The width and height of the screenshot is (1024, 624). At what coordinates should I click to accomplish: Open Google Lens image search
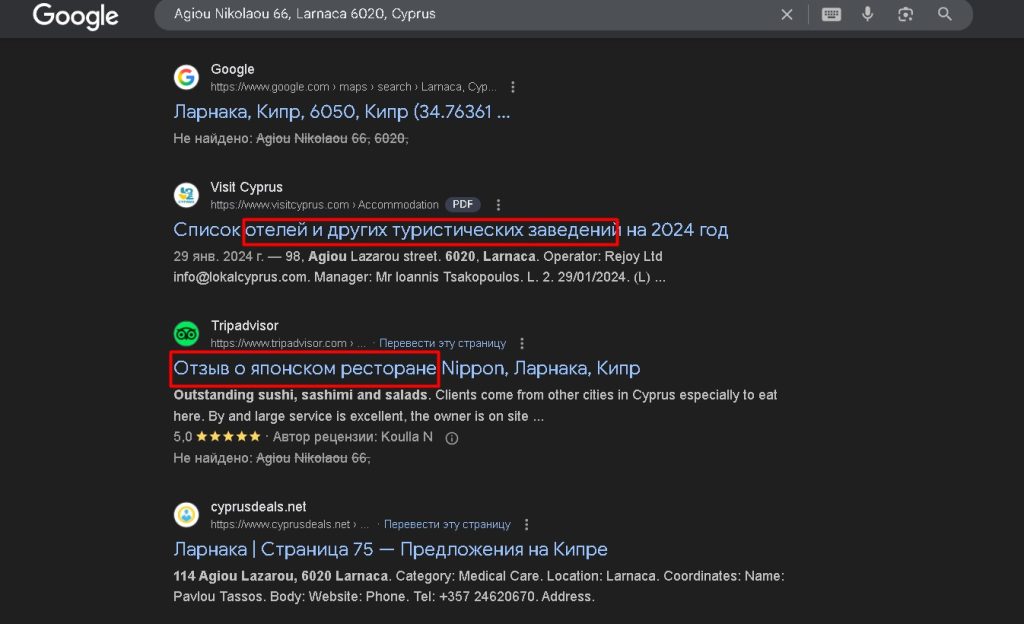tap(905, 14)
